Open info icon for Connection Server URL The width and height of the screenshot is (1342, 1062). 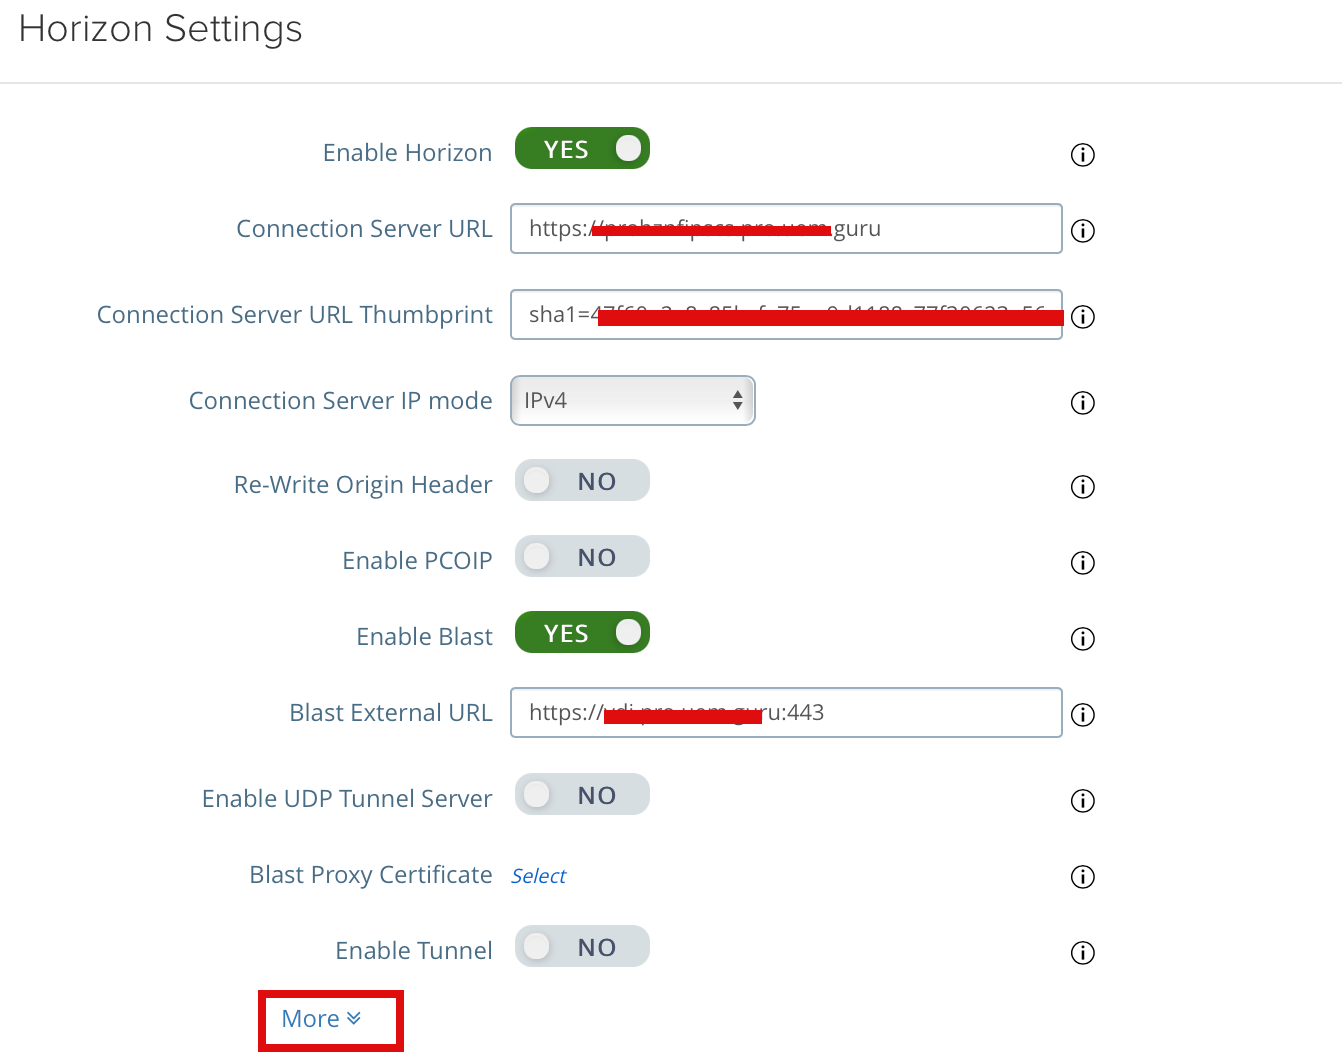tap(1082, 231)
